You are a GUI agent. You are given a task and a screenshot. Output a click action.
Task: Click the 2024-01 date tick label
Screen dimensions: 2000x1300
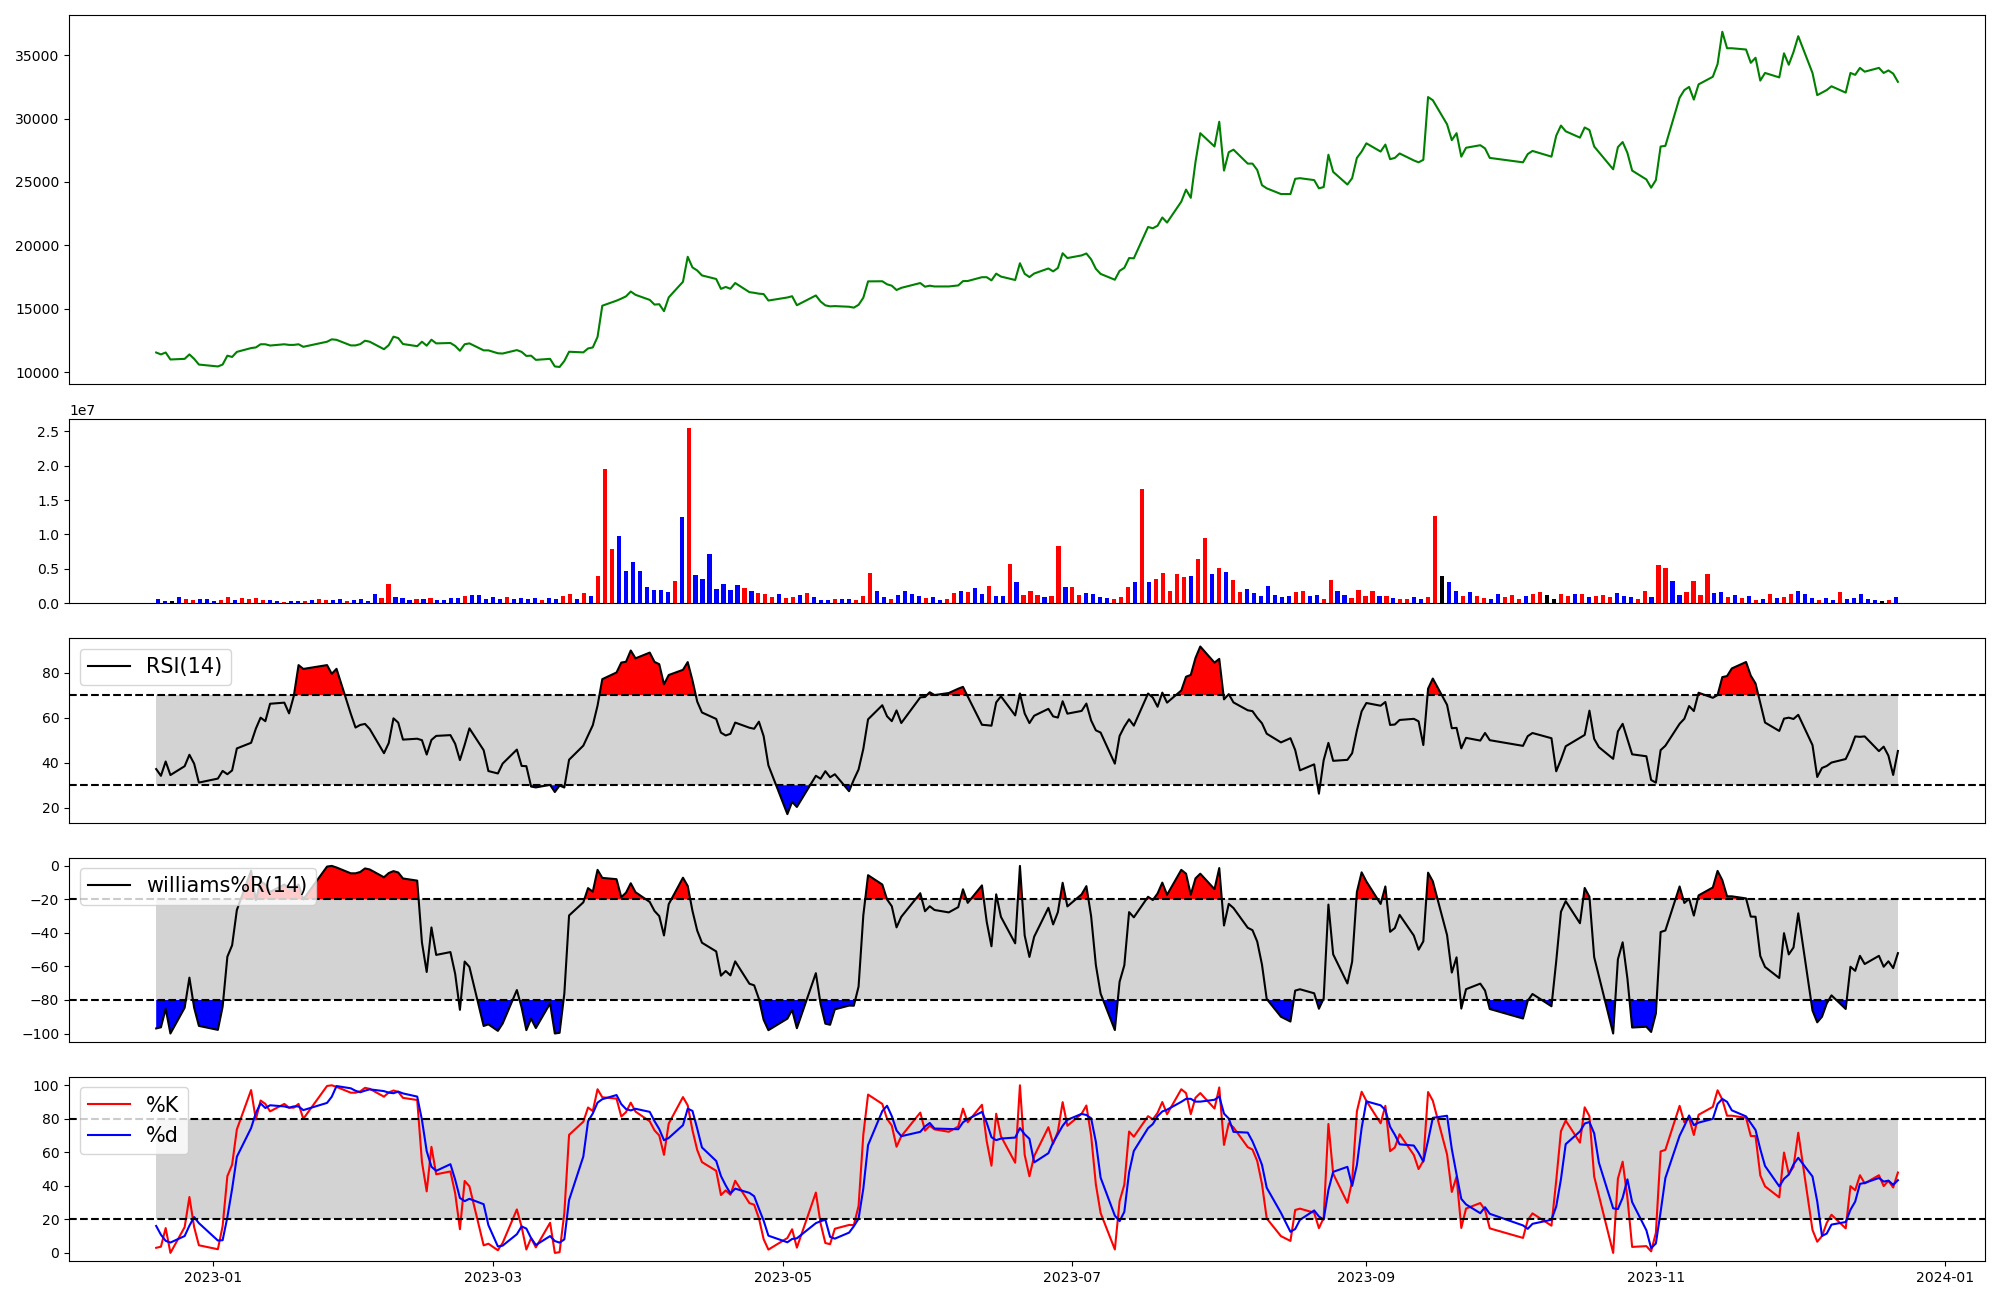tap(1945, 1277)
